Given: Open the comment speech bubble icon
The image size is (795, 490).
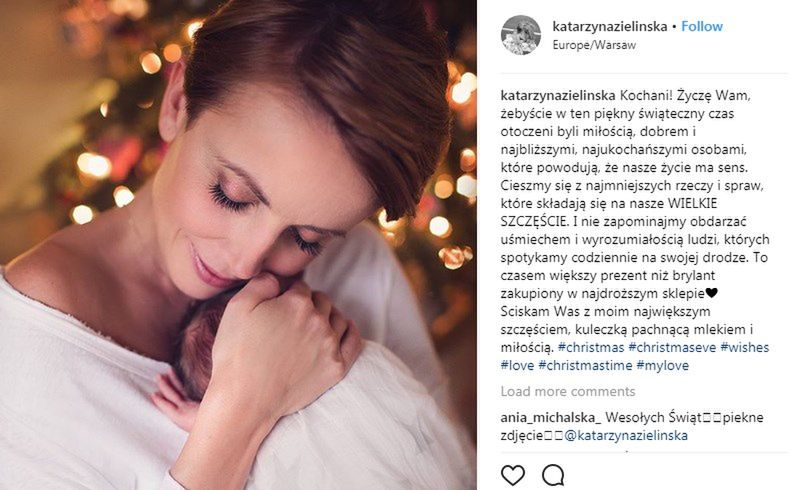Looking at the screenshot, I should (553, 475).
